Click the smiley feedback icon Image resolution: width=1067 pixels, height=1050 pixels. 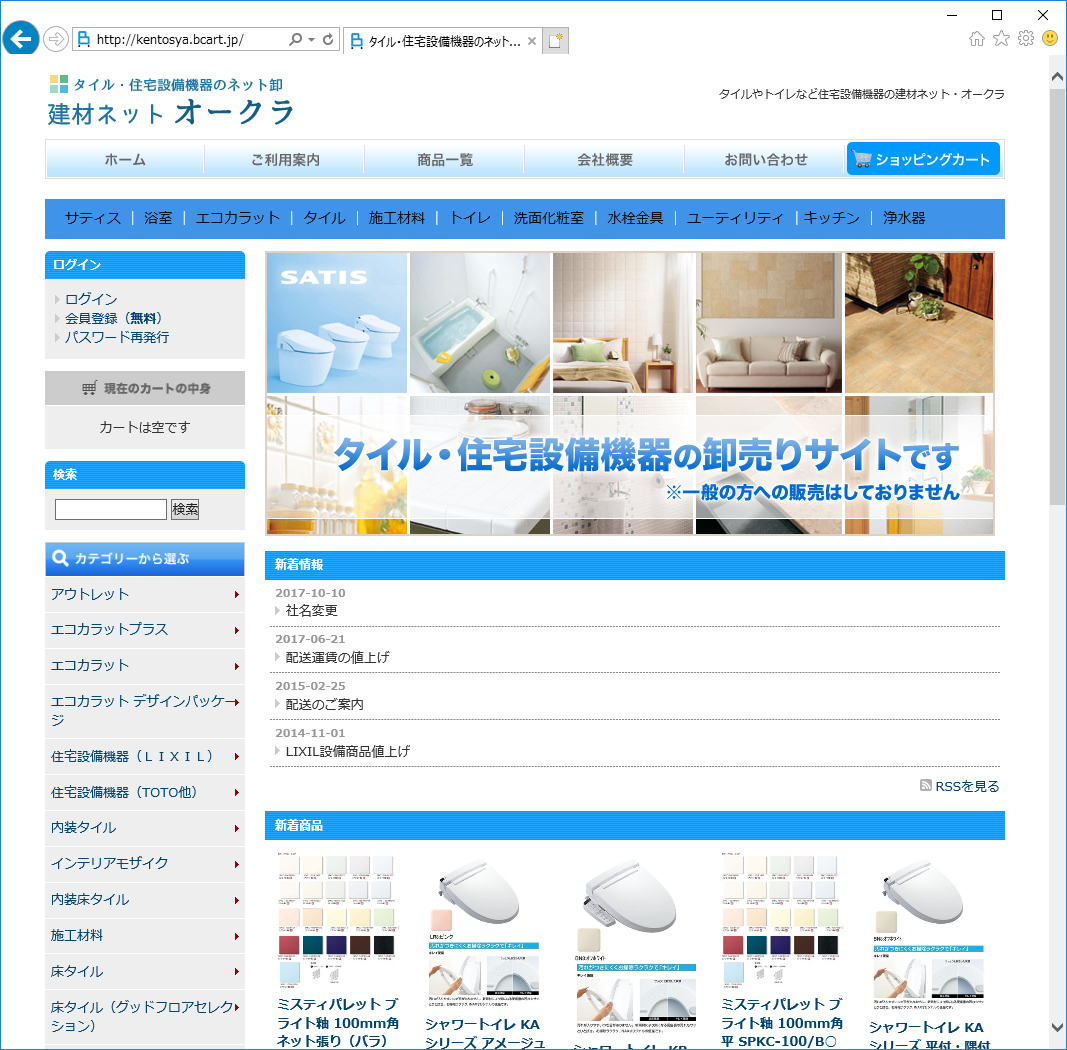click(x=1050, y=39)
